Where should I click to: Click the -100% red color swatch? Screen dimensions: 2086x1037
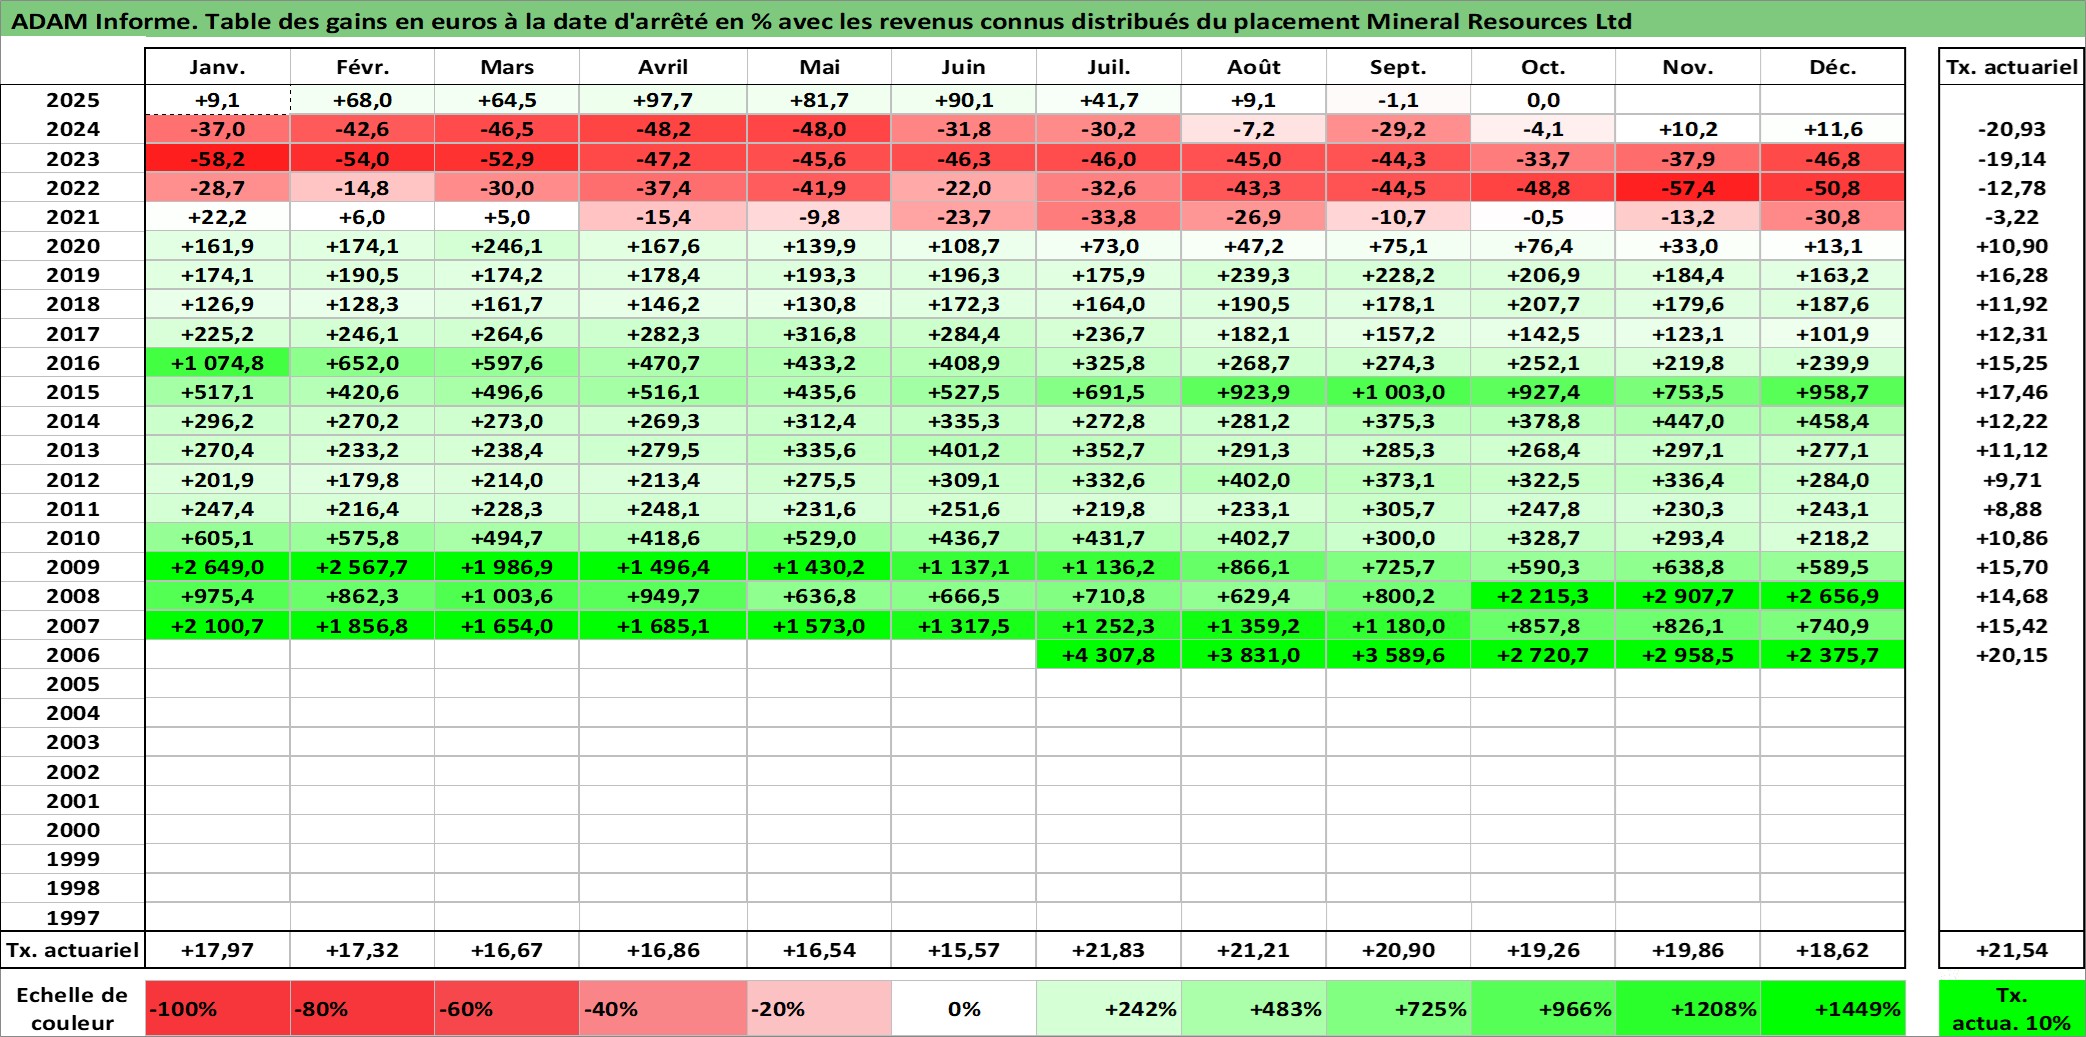(217, 1008)
